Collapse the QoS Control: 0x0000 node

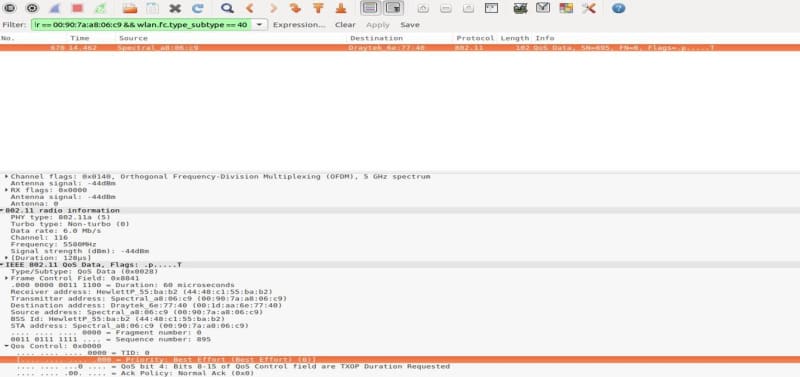point(7,346)
